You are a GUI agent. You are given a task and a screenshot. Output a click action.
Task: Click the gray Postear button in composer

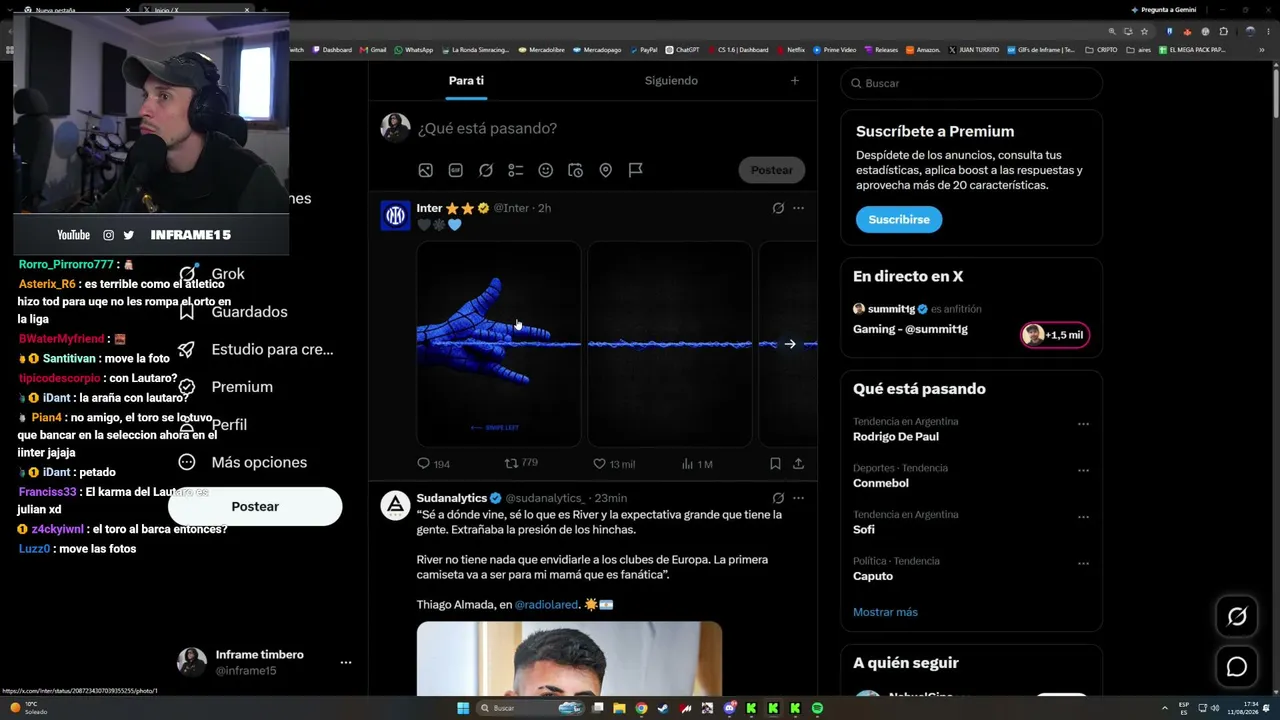(772, 170)
